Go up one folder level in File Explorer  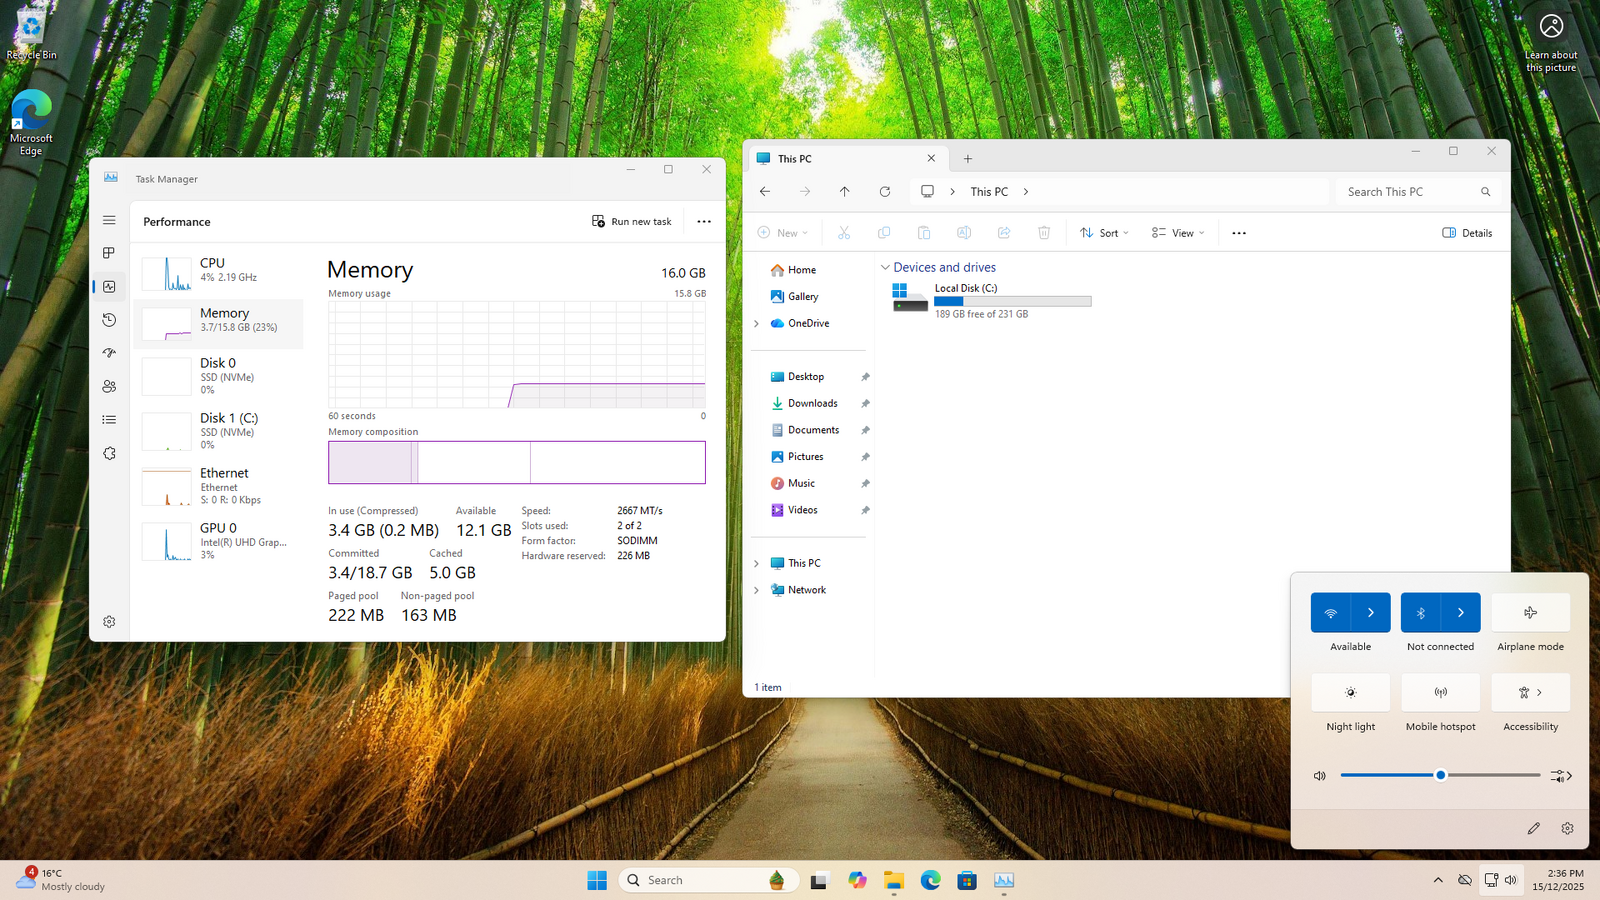[x=845, y=192]
